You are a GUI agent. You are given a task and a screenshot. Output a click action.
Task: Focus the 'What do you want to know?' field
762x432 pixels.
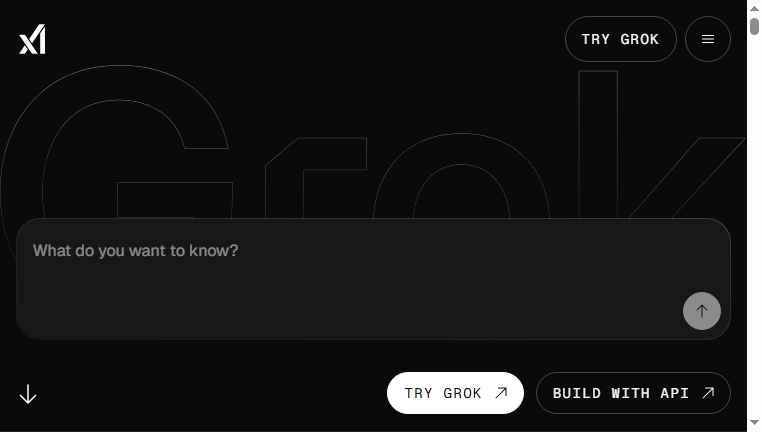(x=373, y=279)
